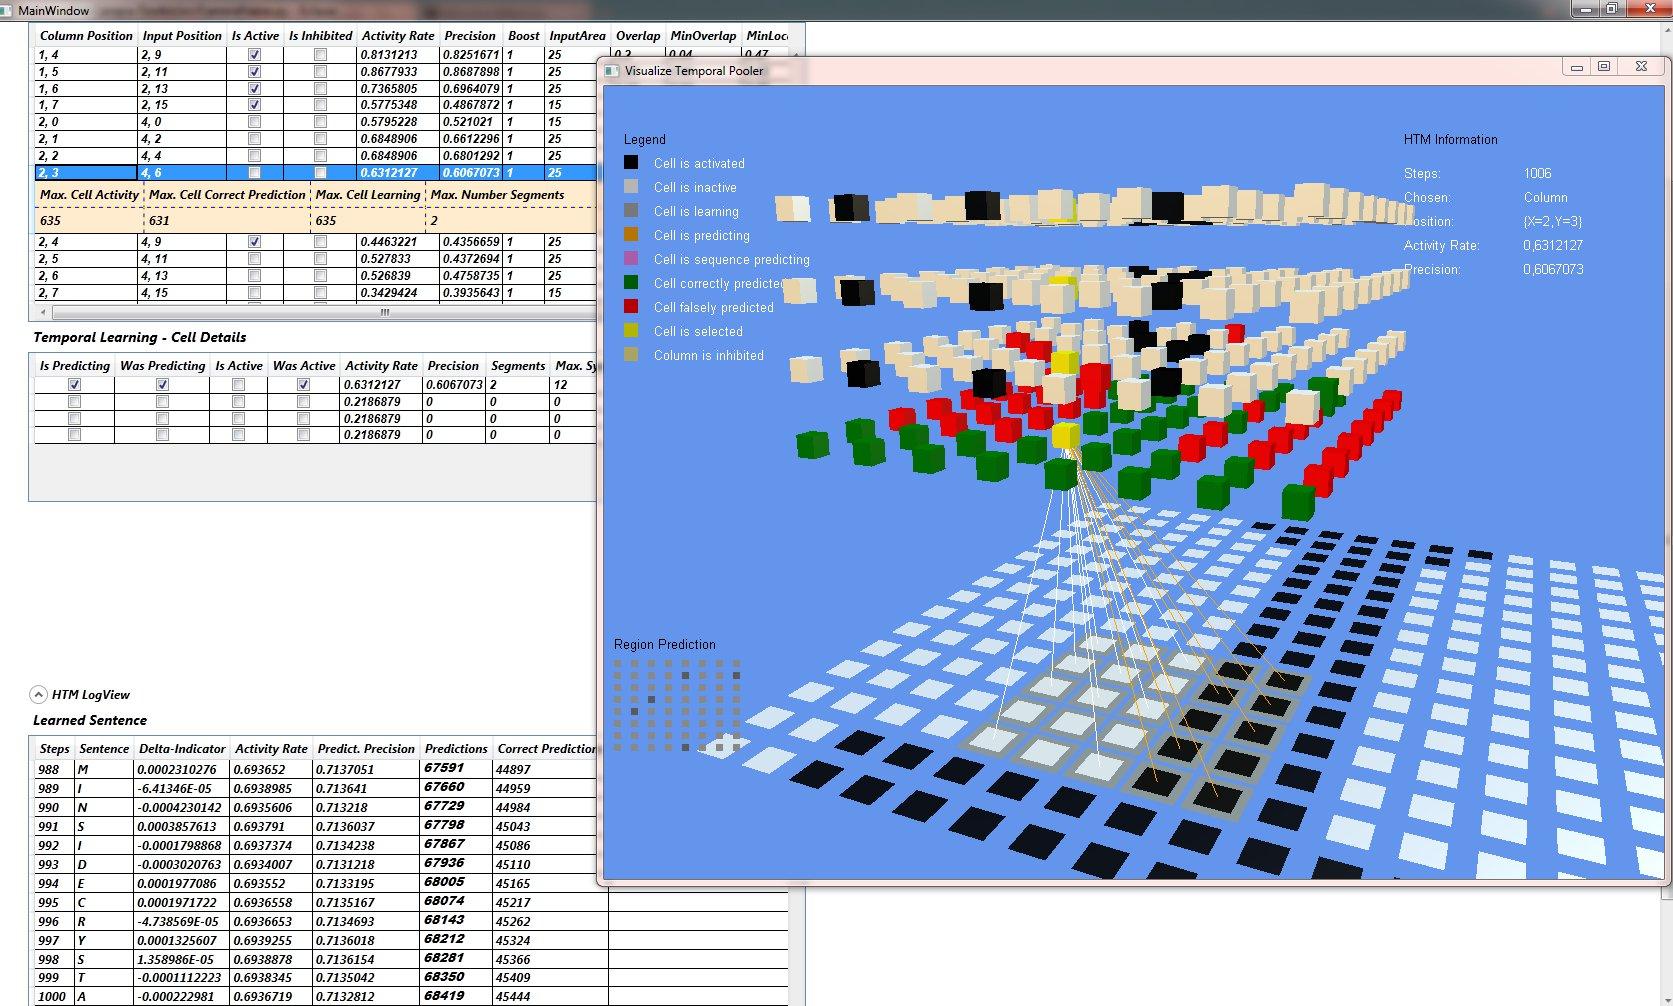Screen dimensions: 1673x1006
Task: Close the Visualize Temporal Pooler window
Action: 1641,67
